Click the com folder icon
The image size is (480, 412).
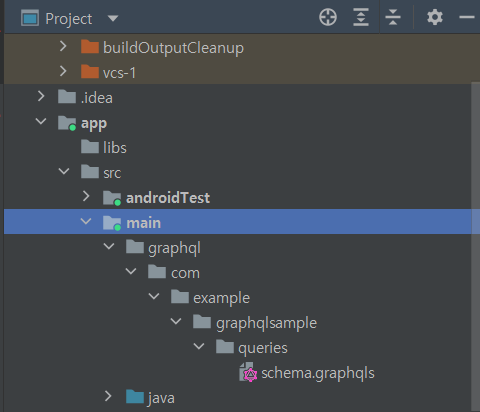pyautogui.click(x=157, y=272)
